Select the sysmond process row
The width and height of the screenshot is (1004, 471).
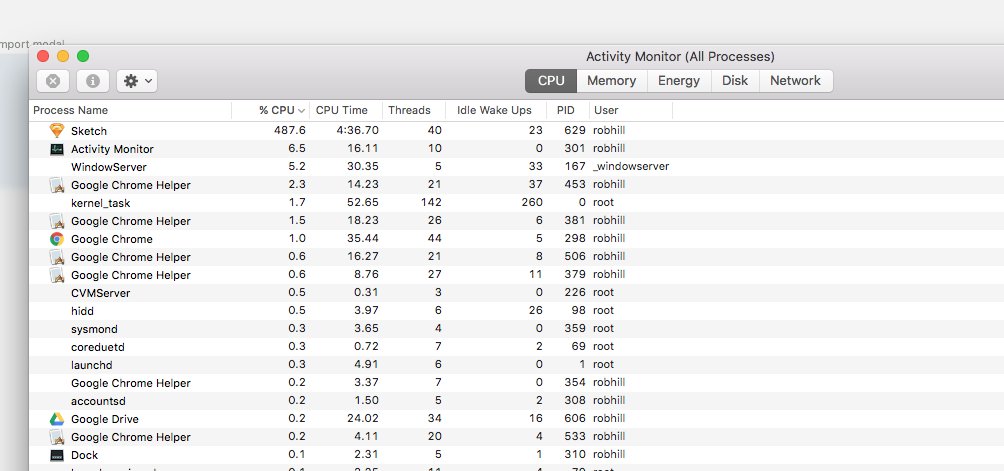click(516, 329)
